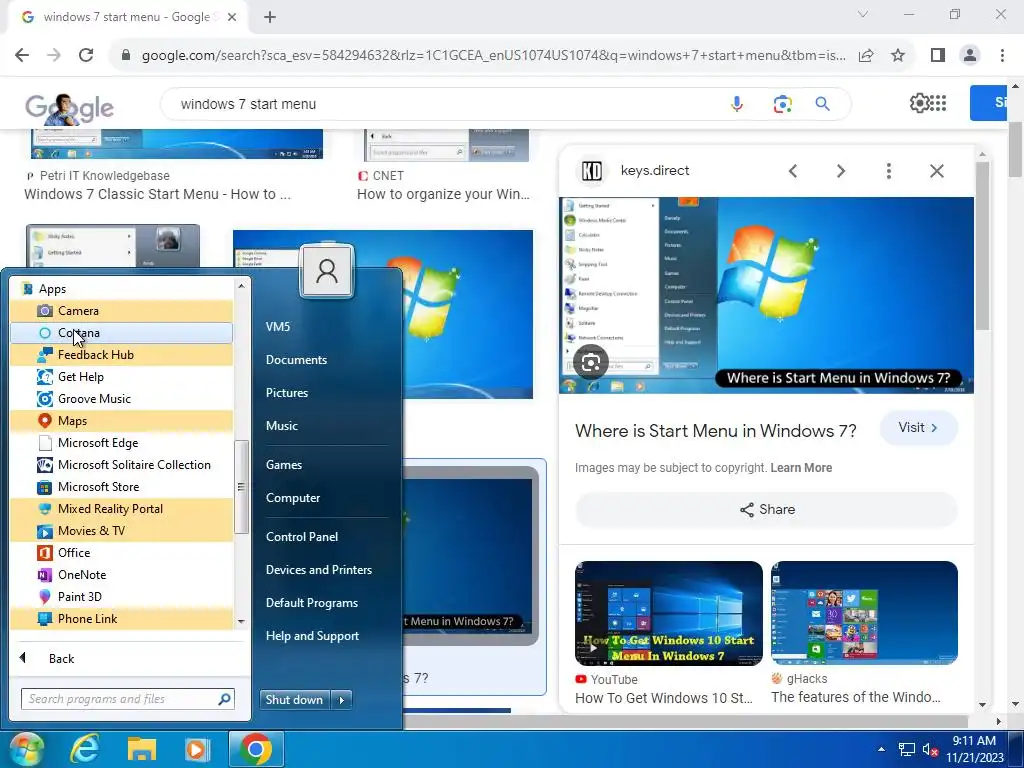Viewport: 1024px width, 768px height.
Task: Launch Mixed Reality Portal
Action: point(121,509)
